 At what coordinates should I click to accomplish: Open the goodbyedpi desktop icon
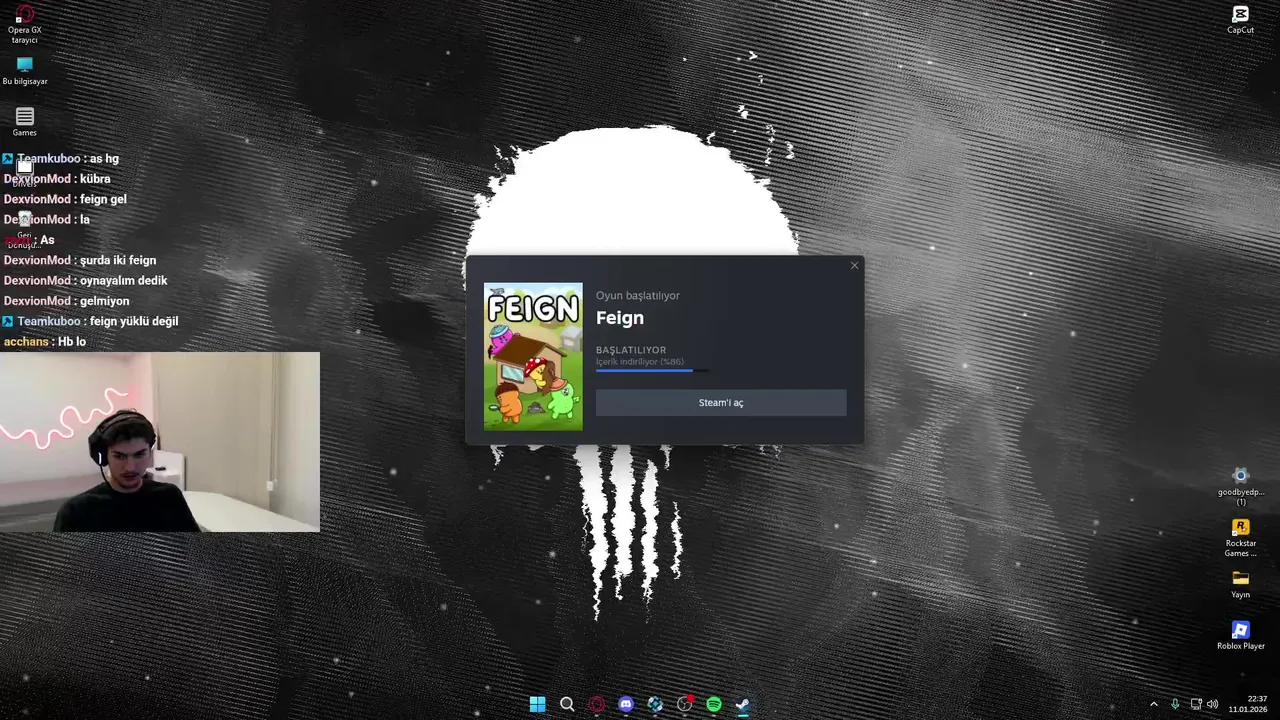(x=1240, y=486)
